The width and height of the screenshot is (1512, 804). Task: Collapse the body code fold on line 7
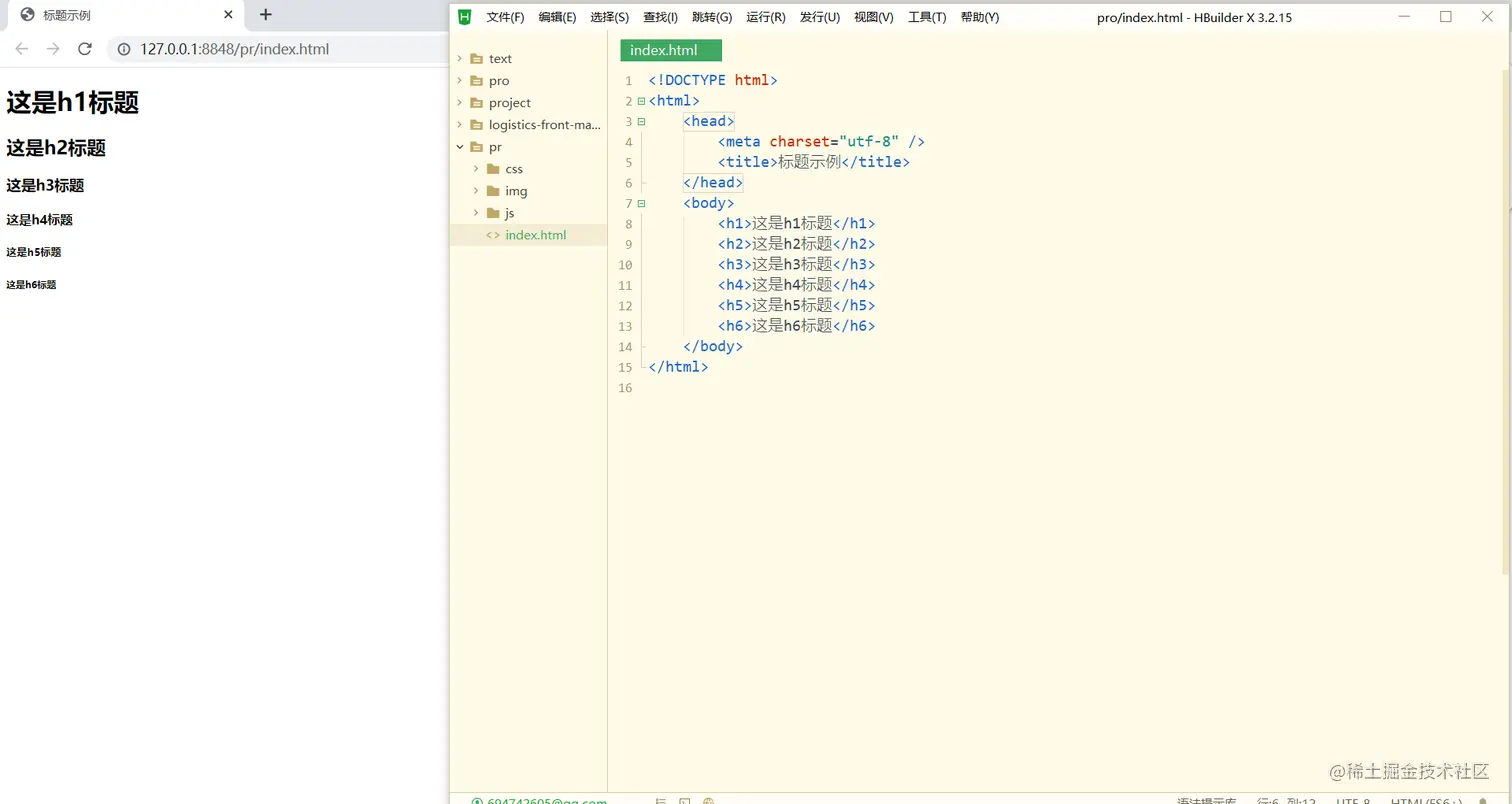pyautogui.click(x=641, y=203)
